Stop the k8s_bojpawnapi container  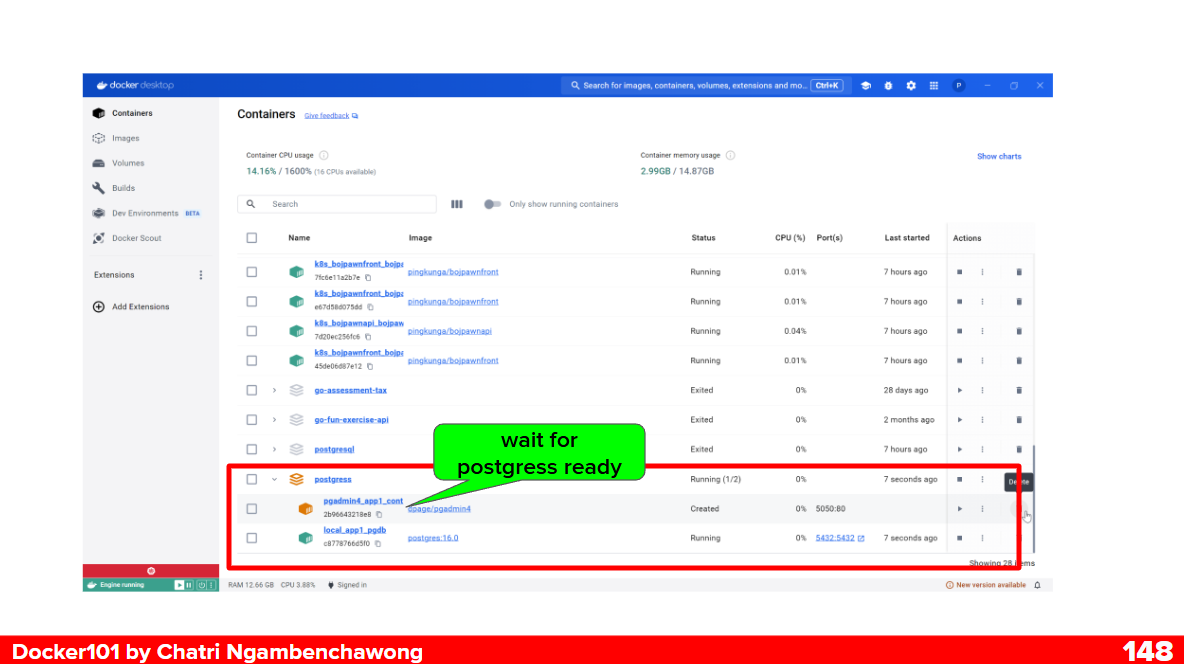960,331
